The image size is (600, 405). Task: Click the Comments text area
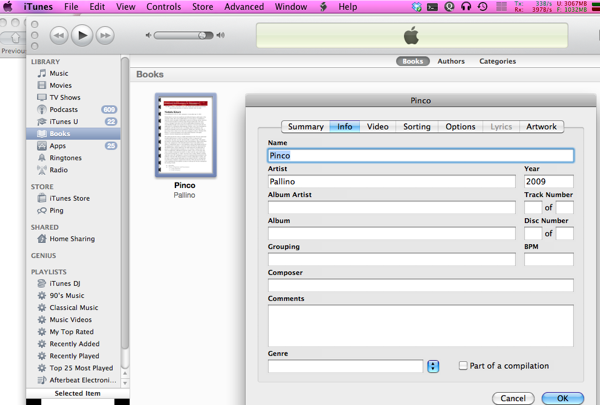421,326
